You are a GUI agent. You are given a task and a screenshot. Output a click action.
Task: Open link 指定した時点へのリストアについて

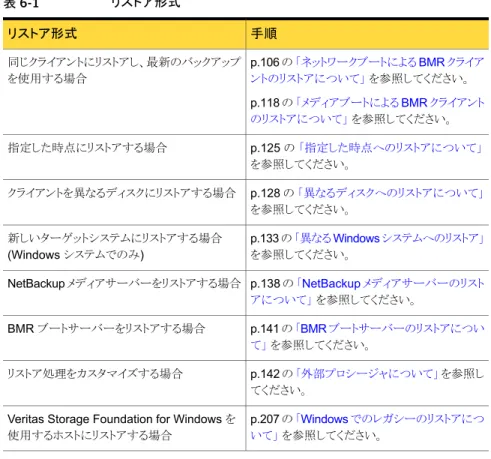[391, 148]
